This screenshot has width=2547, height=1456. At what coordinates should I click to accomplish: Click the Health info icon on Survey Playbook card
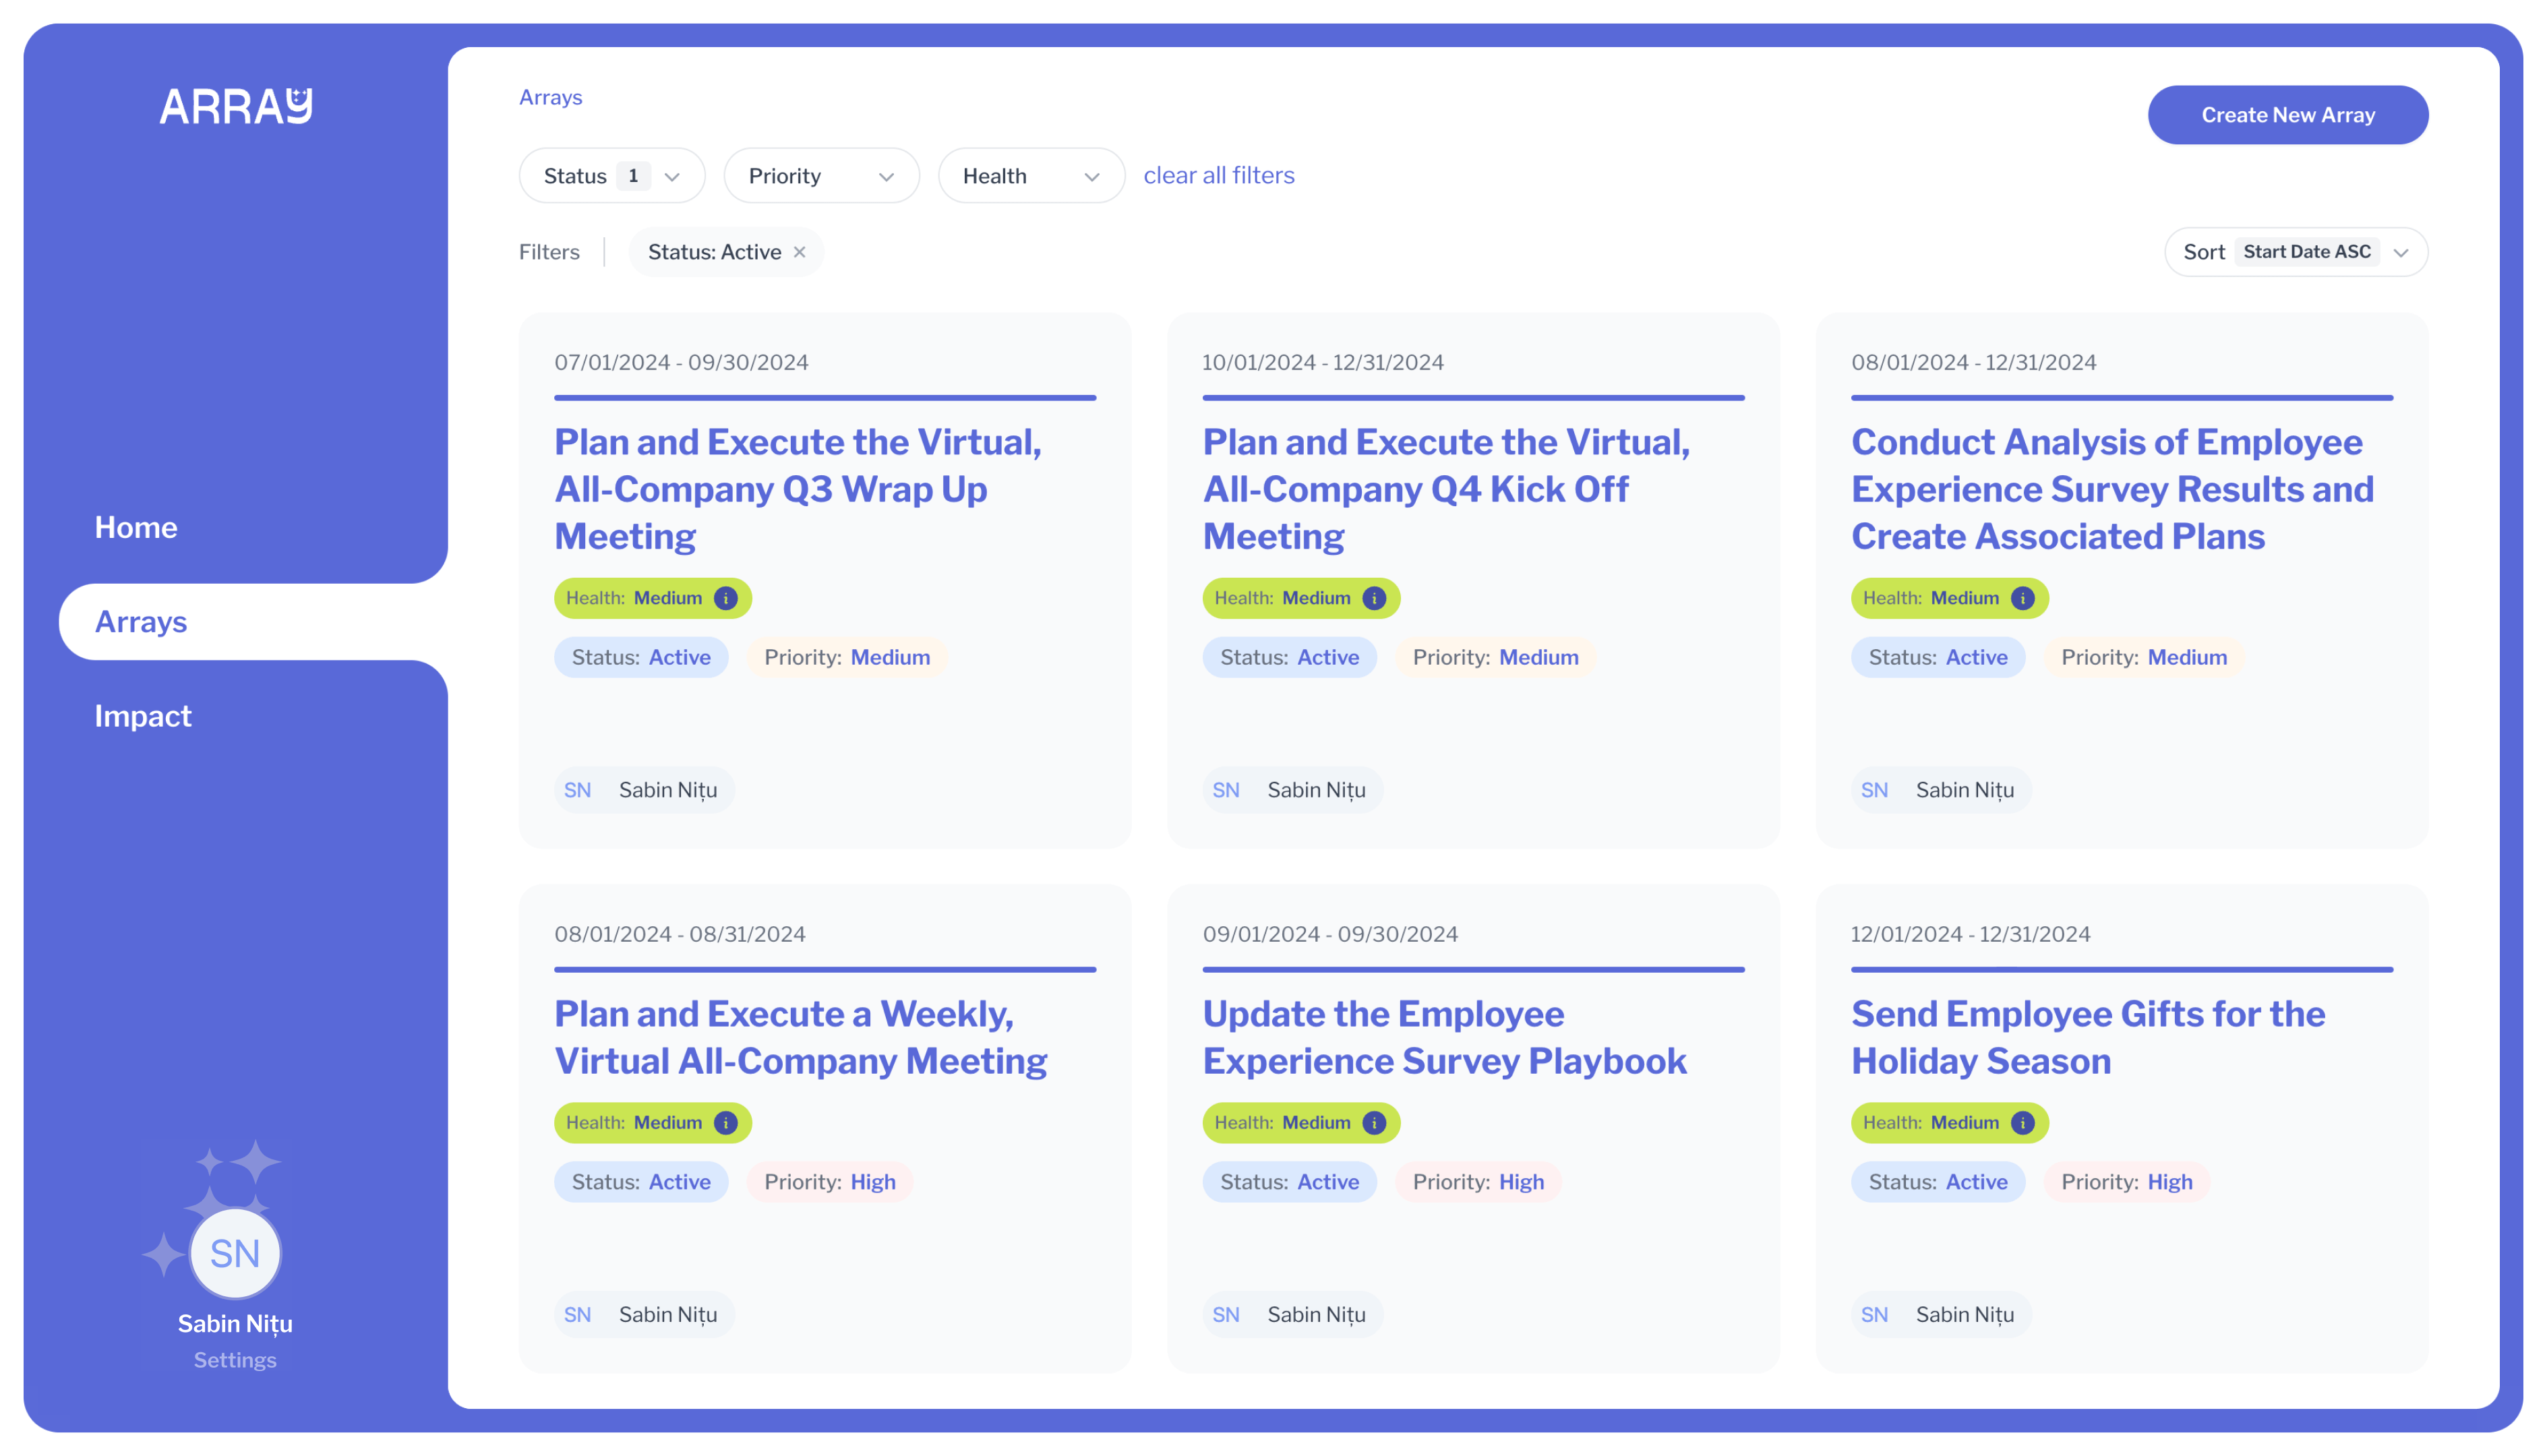(1374, 1122)
